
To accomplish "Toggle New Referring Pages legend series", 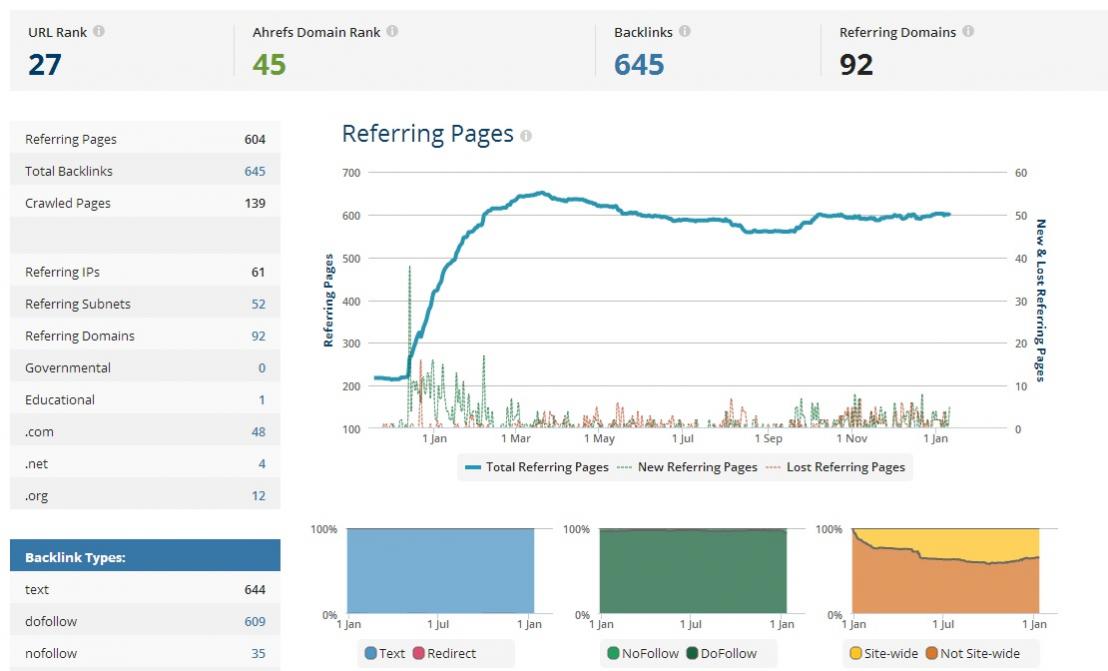I will pos(688,467).
